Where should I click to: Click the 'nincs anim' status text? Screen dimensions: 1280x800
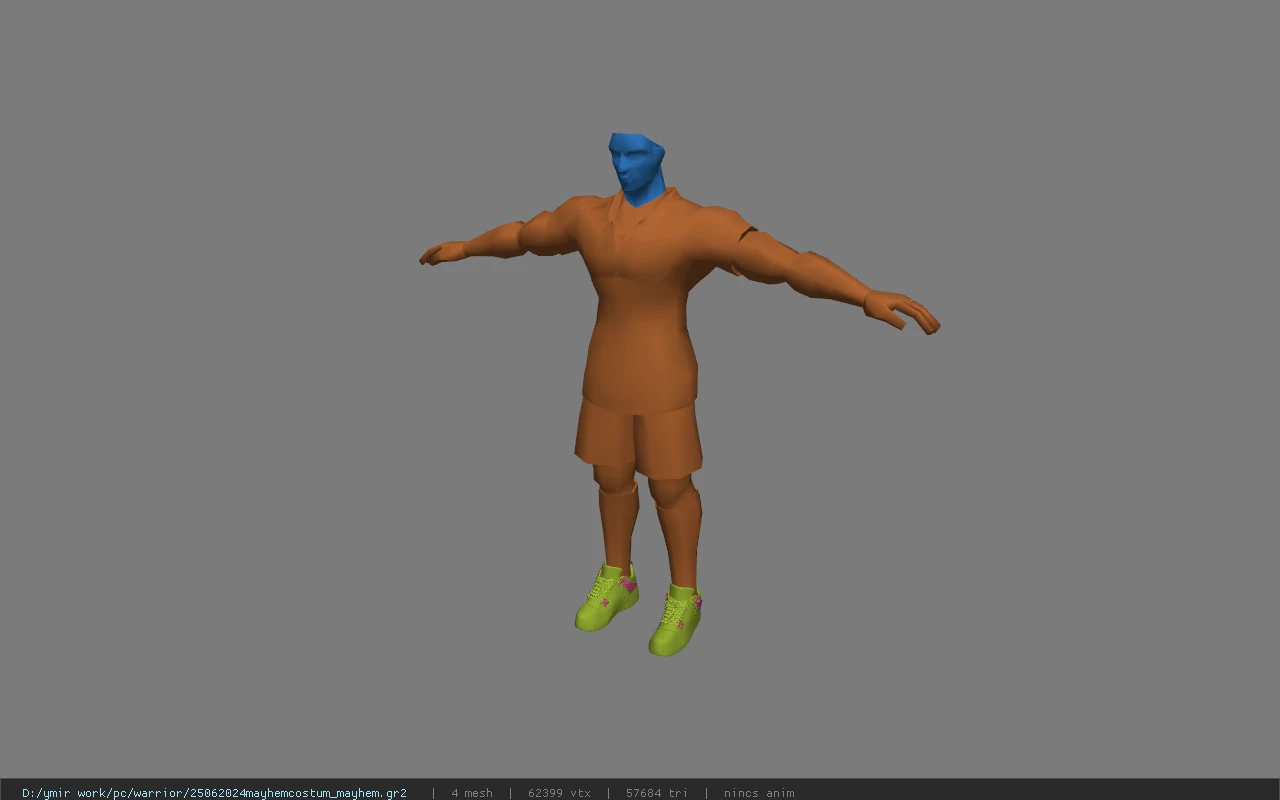tap(759, 793)
